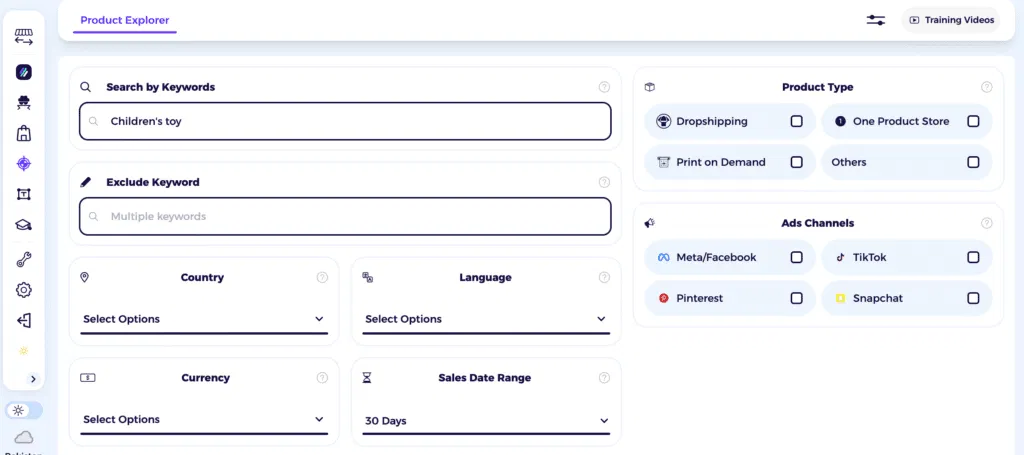Click the Print on Demand icon

coord(664,163)
